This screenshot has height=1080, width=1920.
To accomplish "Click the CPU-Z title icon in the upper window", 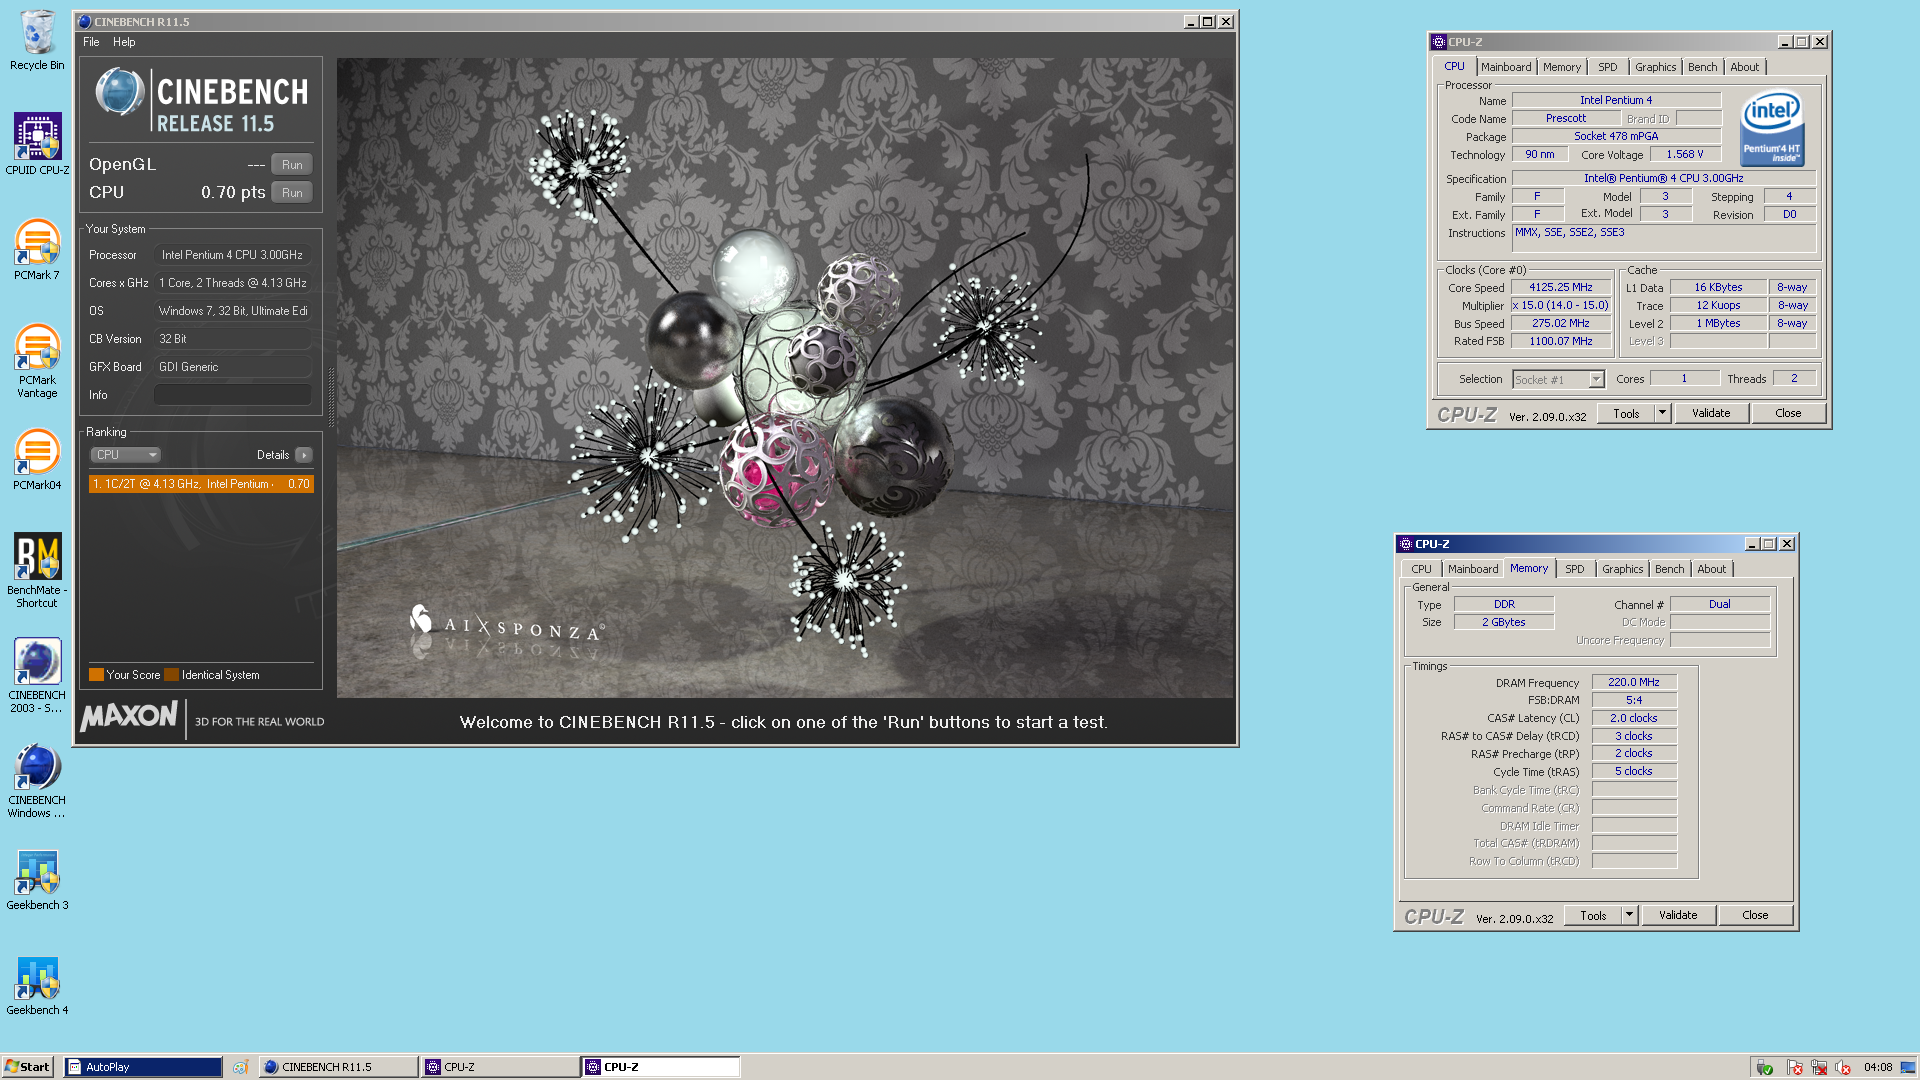I will [x=1438, y=42].
